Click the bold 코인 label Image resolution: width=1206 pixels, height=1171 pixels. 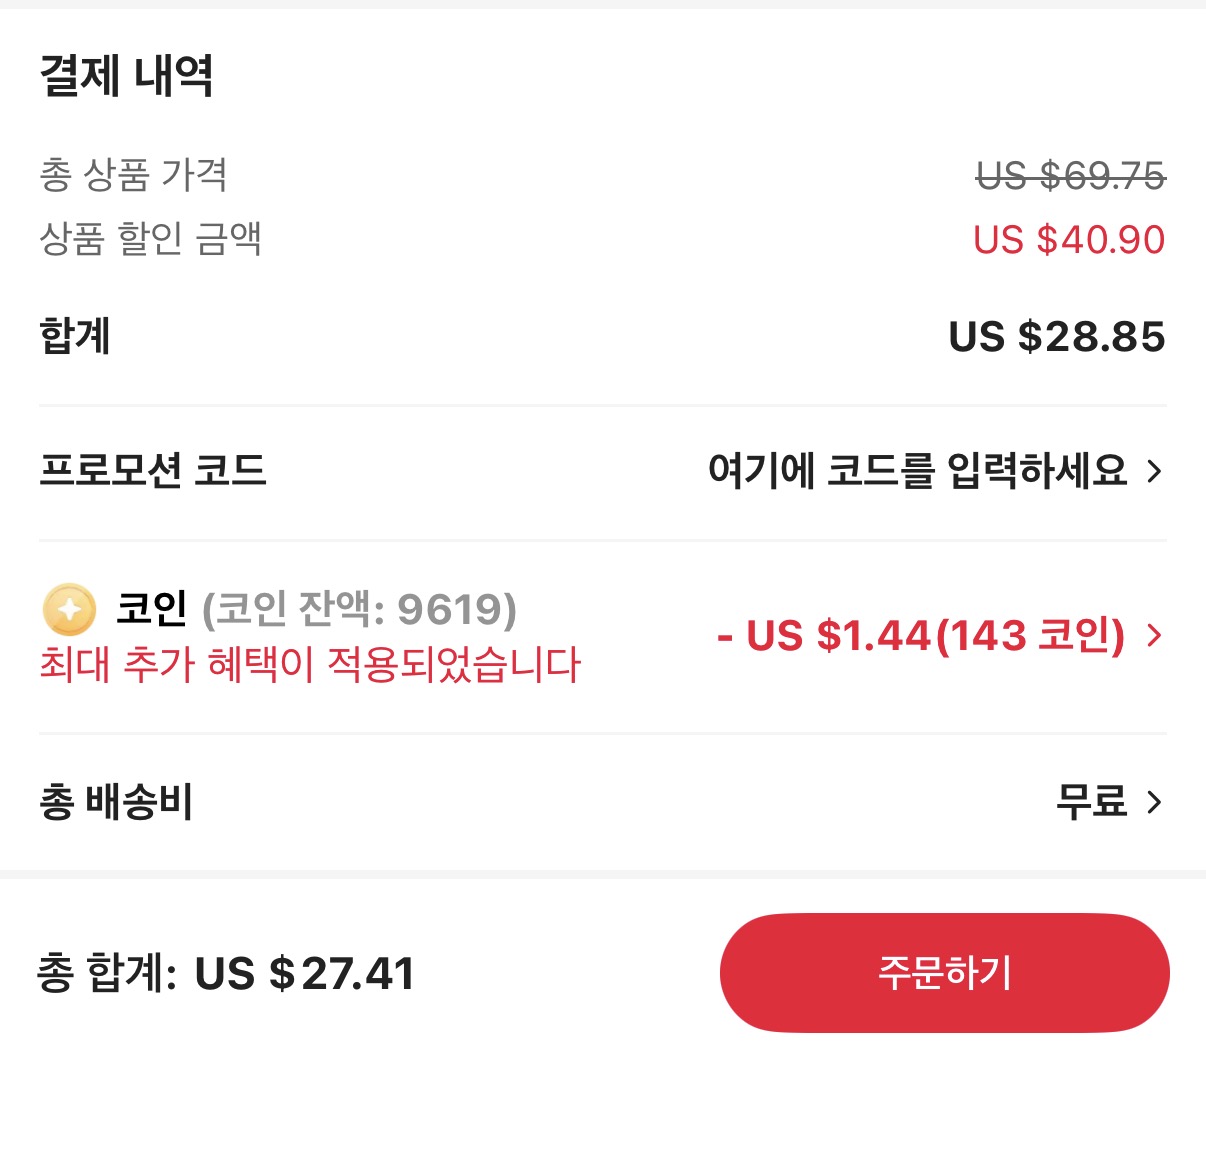coord(152,608)
